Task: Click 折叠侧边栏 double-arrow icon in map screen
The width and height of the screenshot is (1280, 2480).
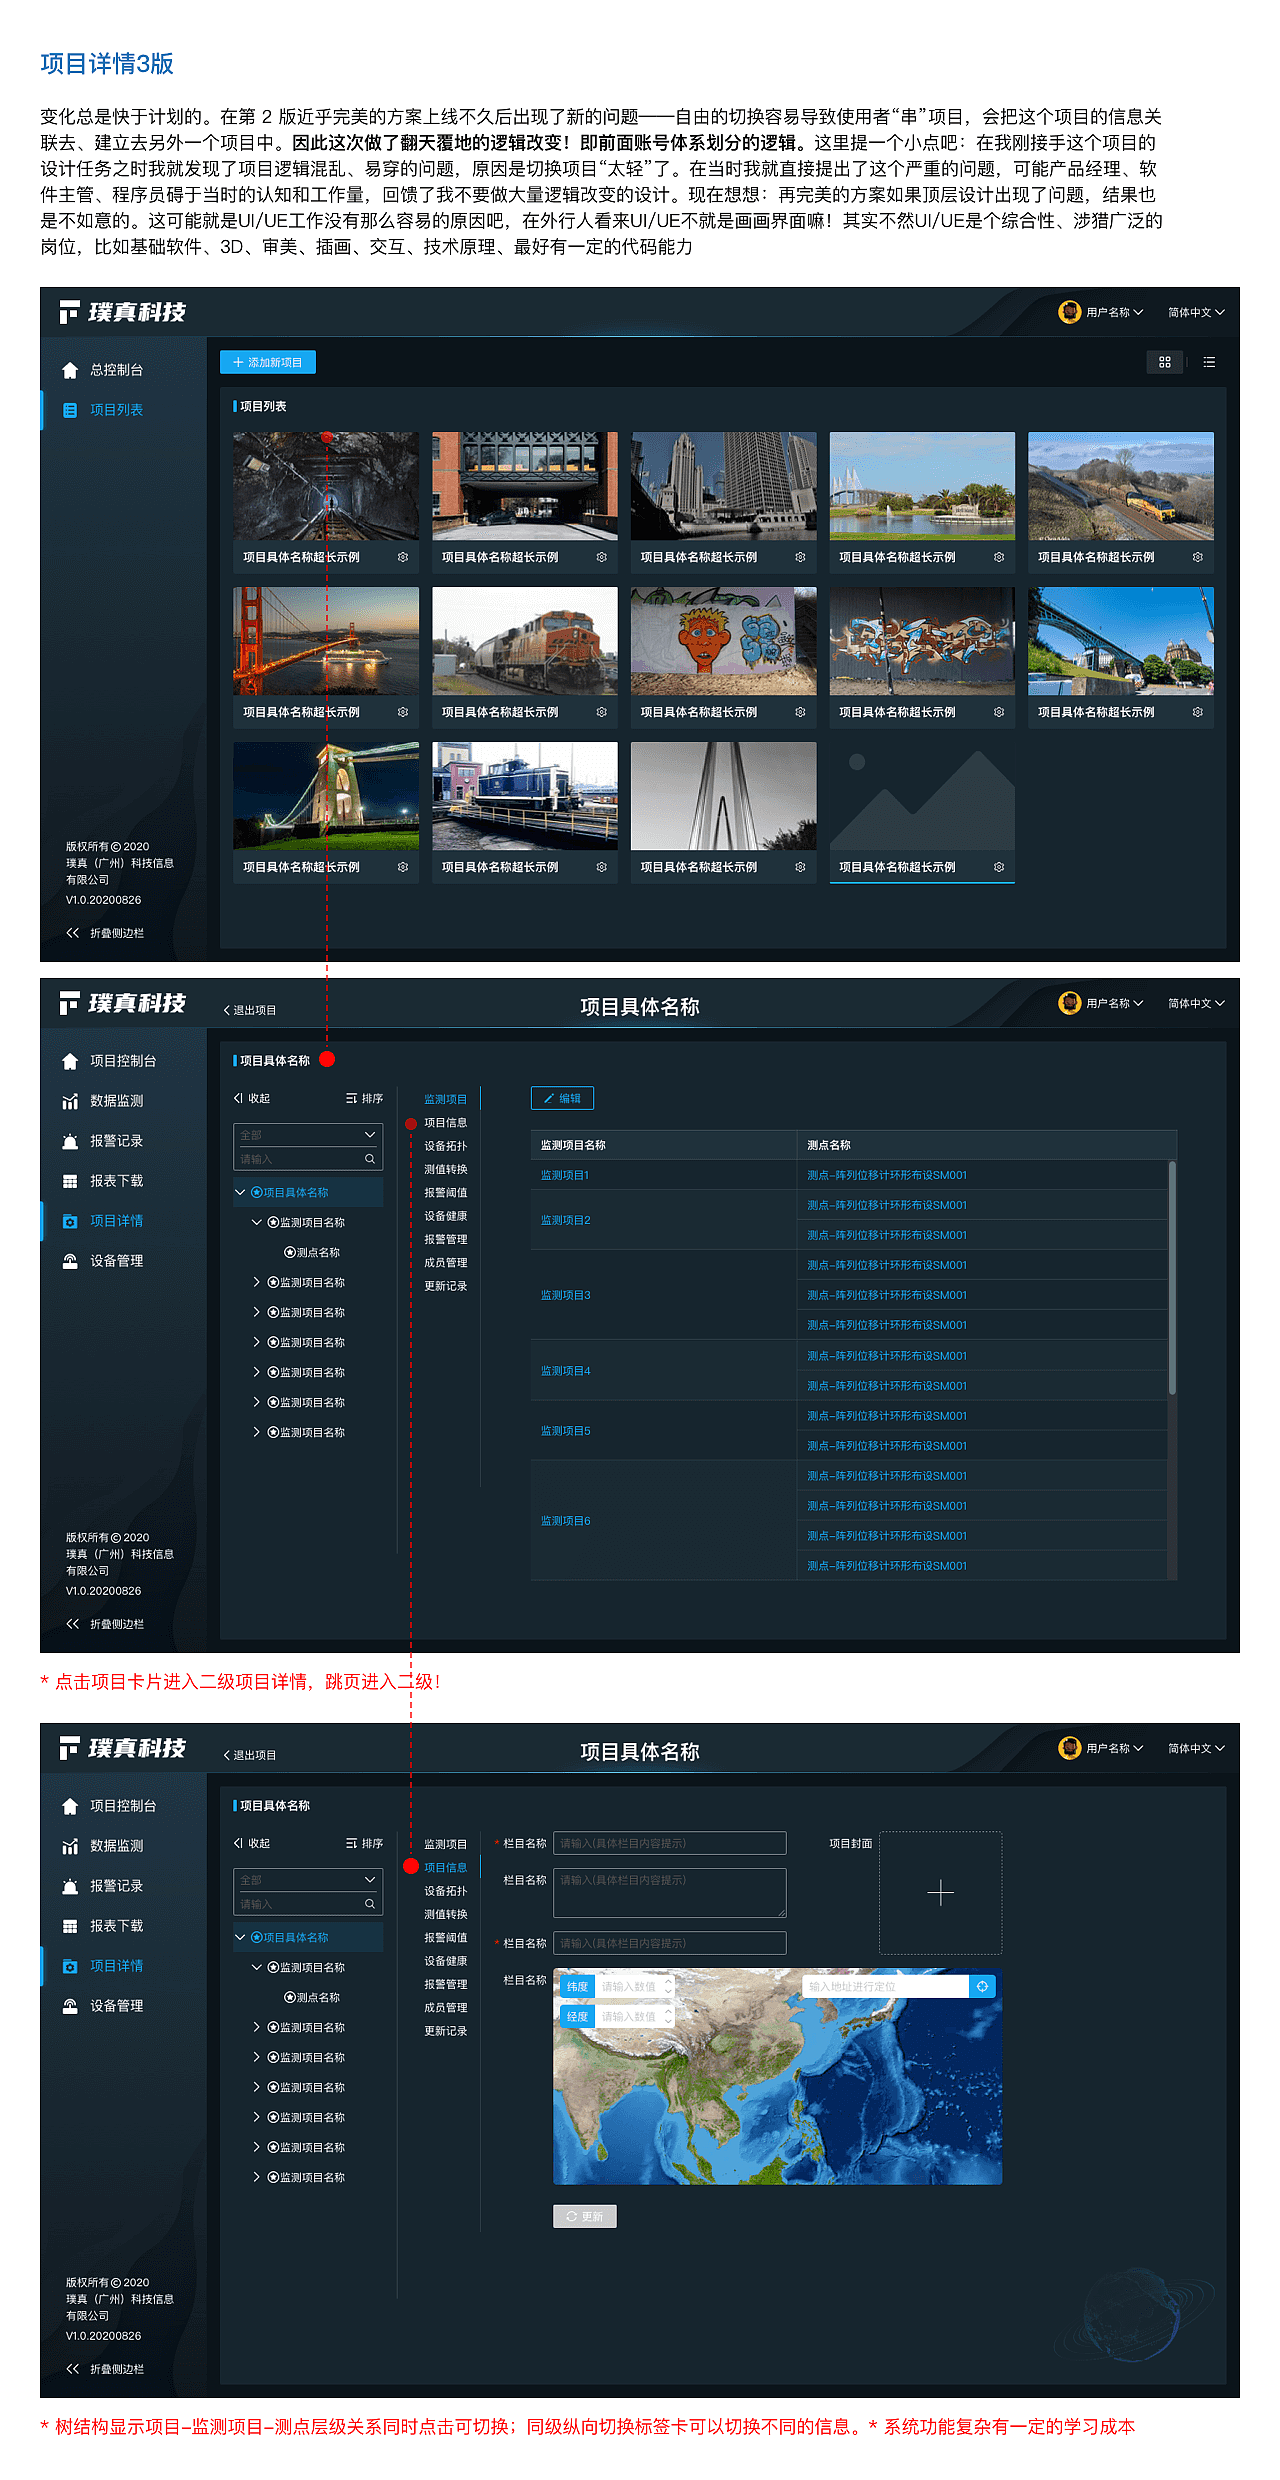Action: (72, 2368)
